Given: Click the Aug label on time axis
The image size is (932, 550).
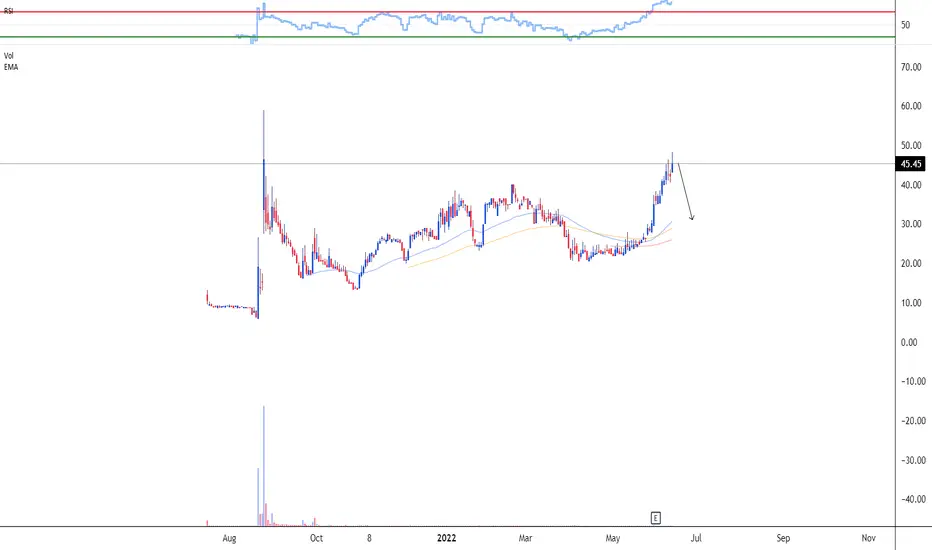Looking at the screenshot, I should (229, 538).
